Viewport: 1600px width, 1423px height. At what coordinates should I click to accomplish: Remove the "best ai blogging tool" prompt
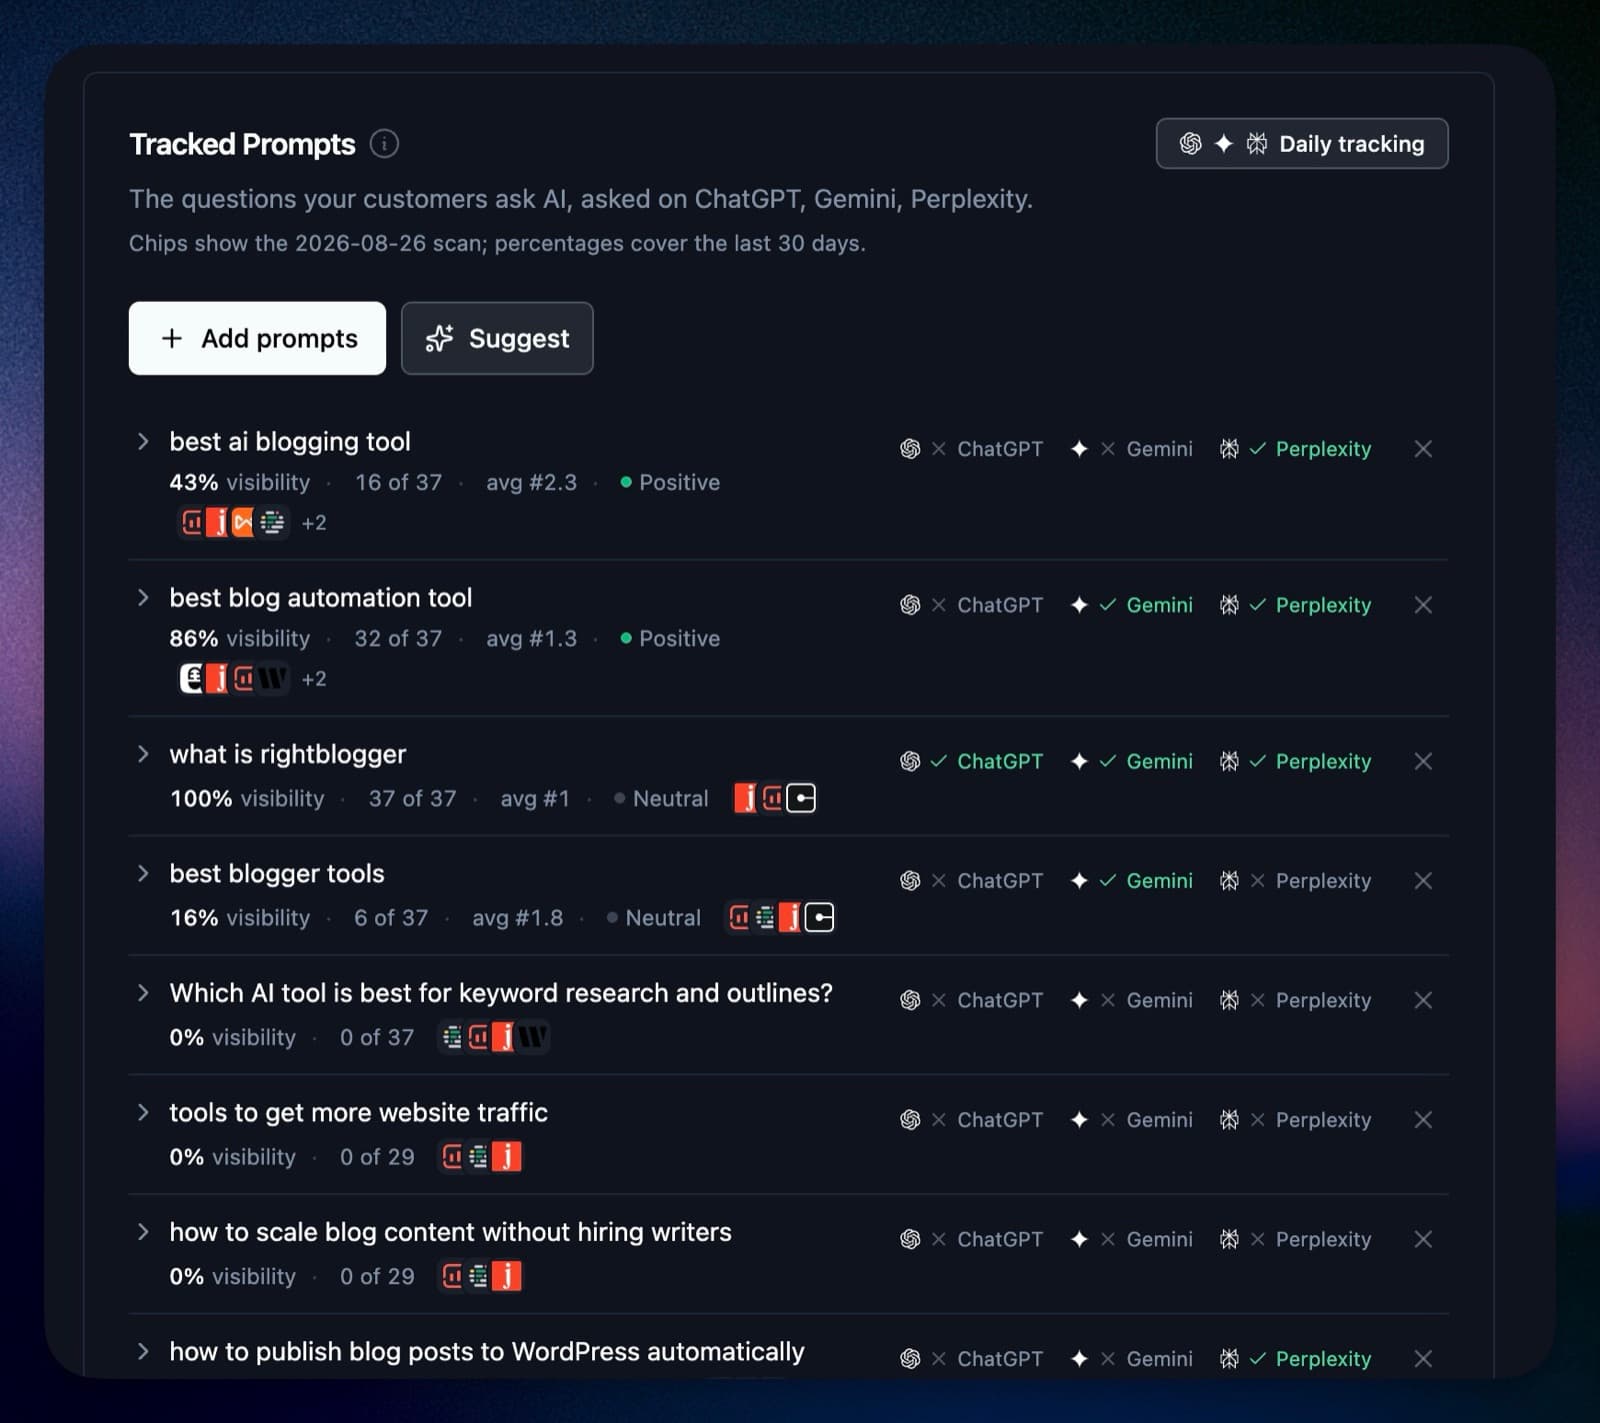(x=1423, y=449)
